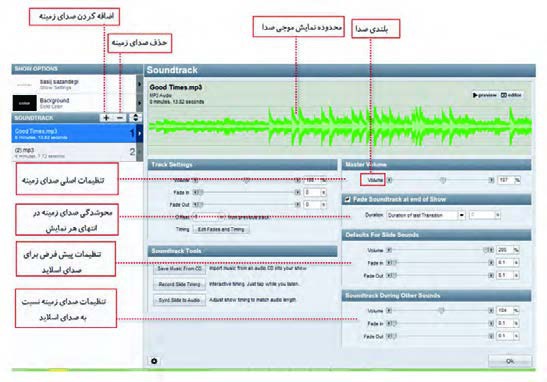Click Track Settings Fade Out increase arrow

[x=297, y=205]
